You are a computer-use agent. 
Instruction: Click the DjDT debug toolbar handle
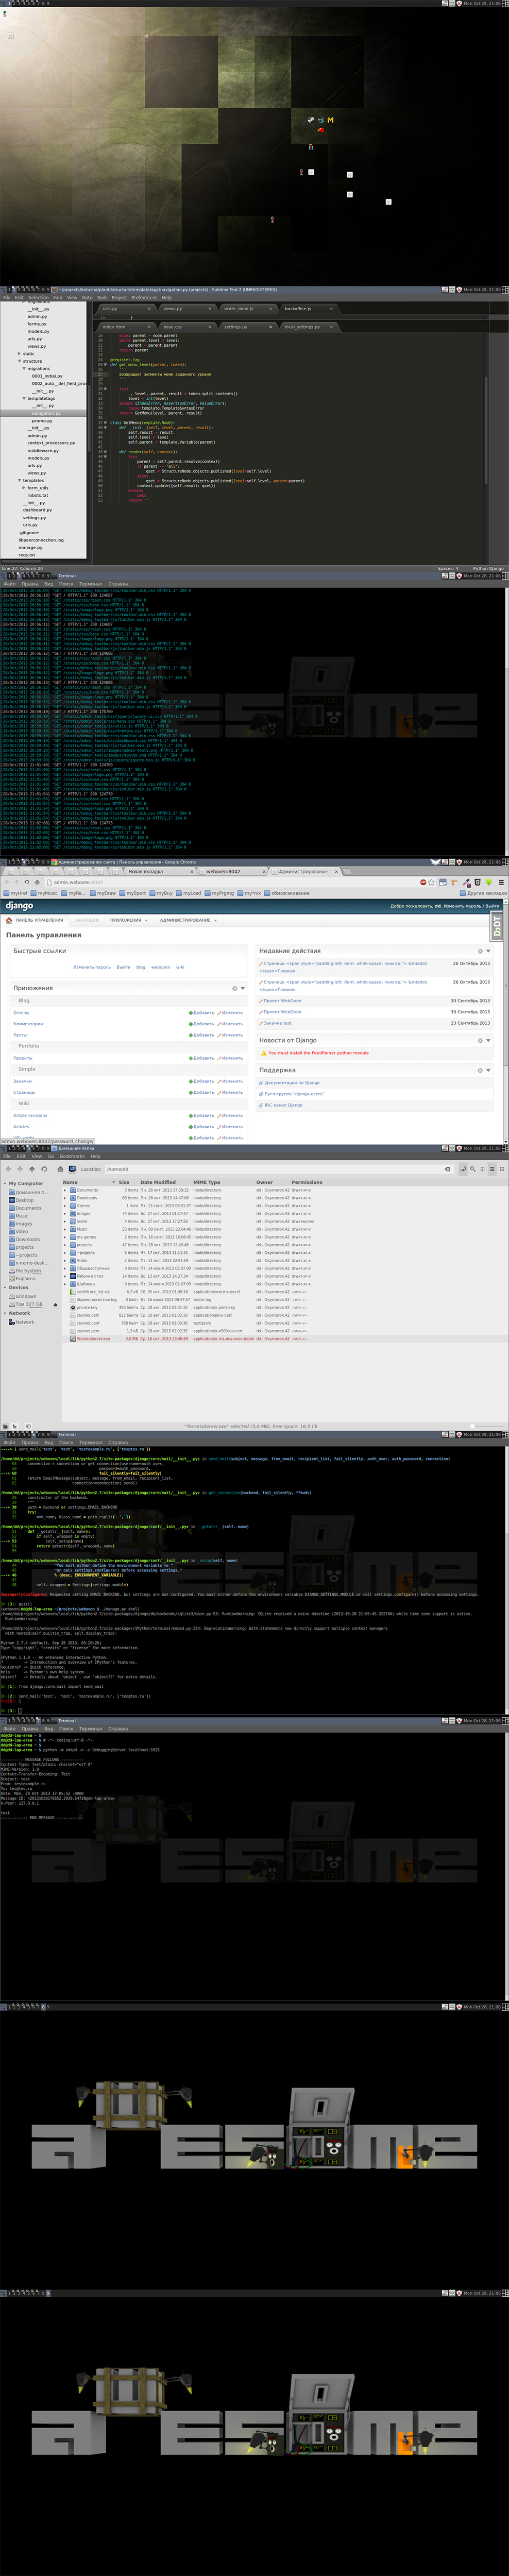click(497, 926)
